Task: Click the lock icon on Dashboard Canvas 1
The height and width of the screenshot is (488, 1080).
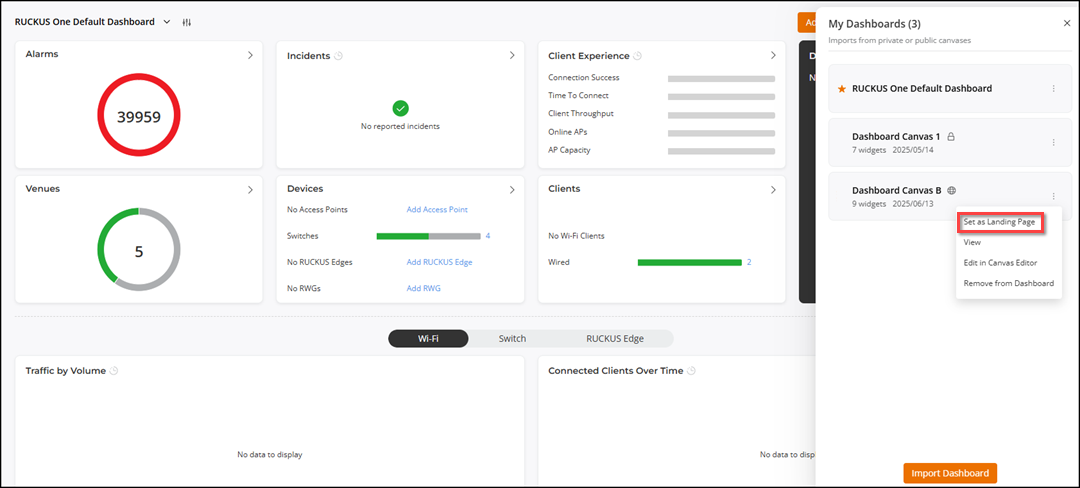Action: [951, 136]
